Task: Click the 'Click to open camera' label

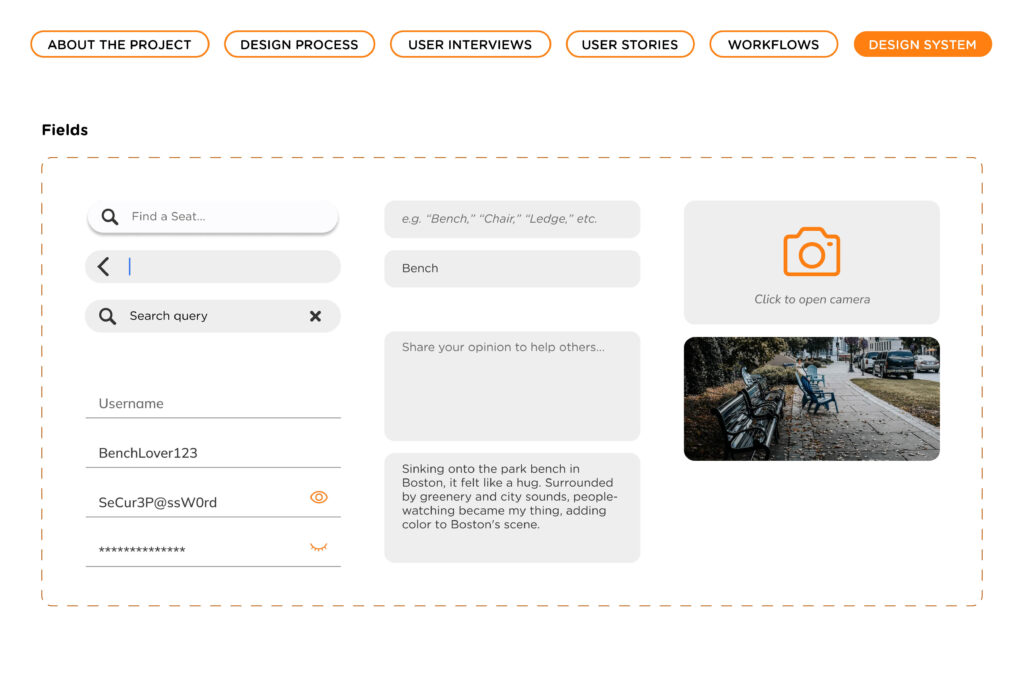Action: (x=812, y=299)
